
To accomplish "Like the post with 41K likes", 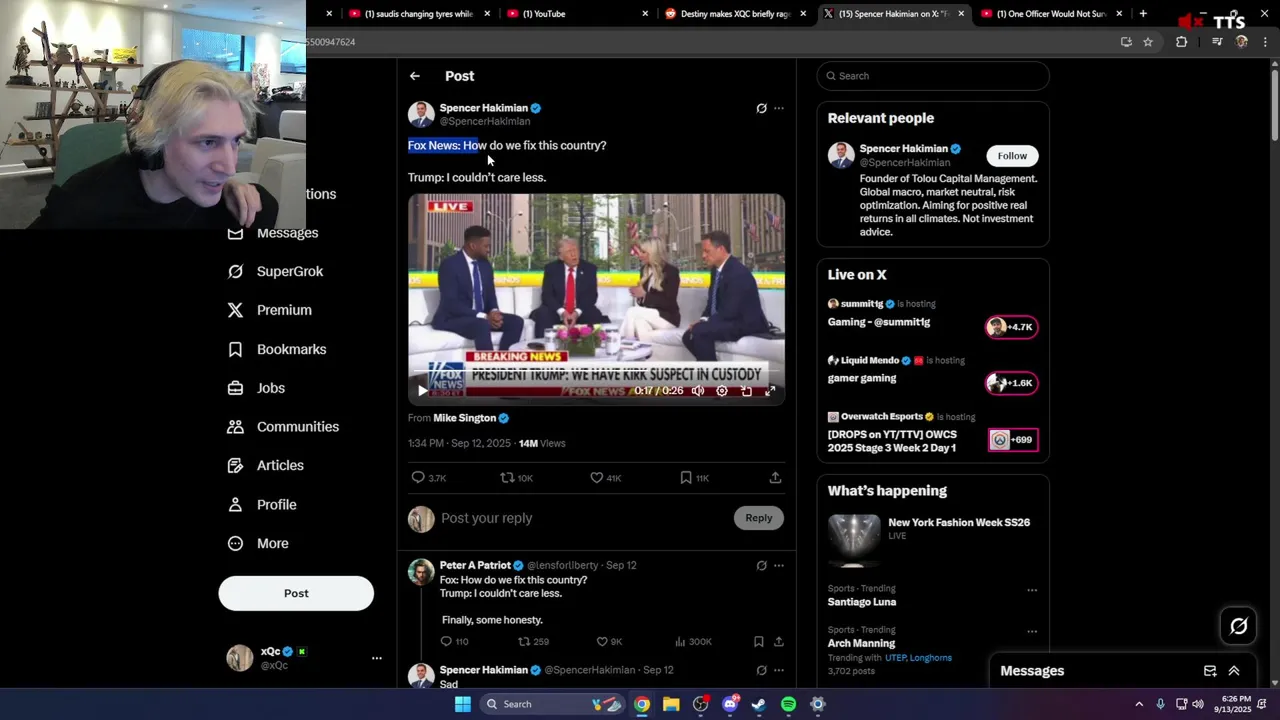I will point(605,478).
